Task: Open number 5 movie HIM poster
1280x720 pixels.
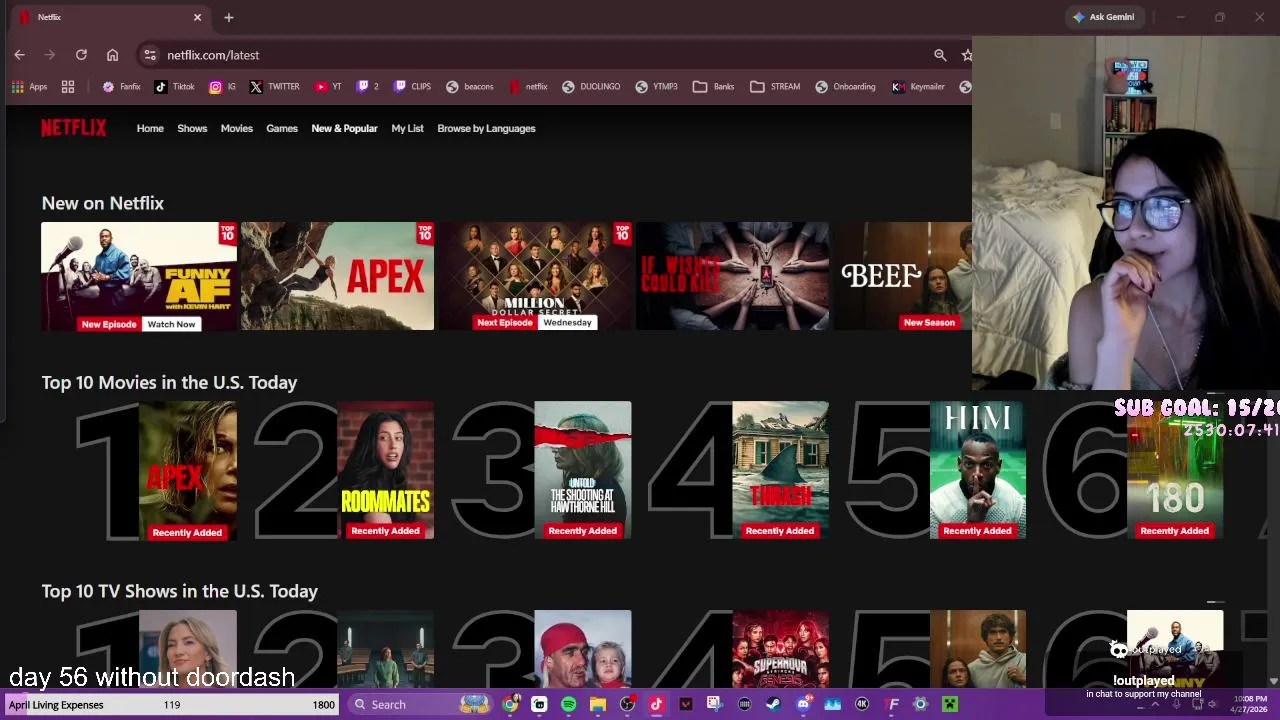Action: click(x=977, y=470)
